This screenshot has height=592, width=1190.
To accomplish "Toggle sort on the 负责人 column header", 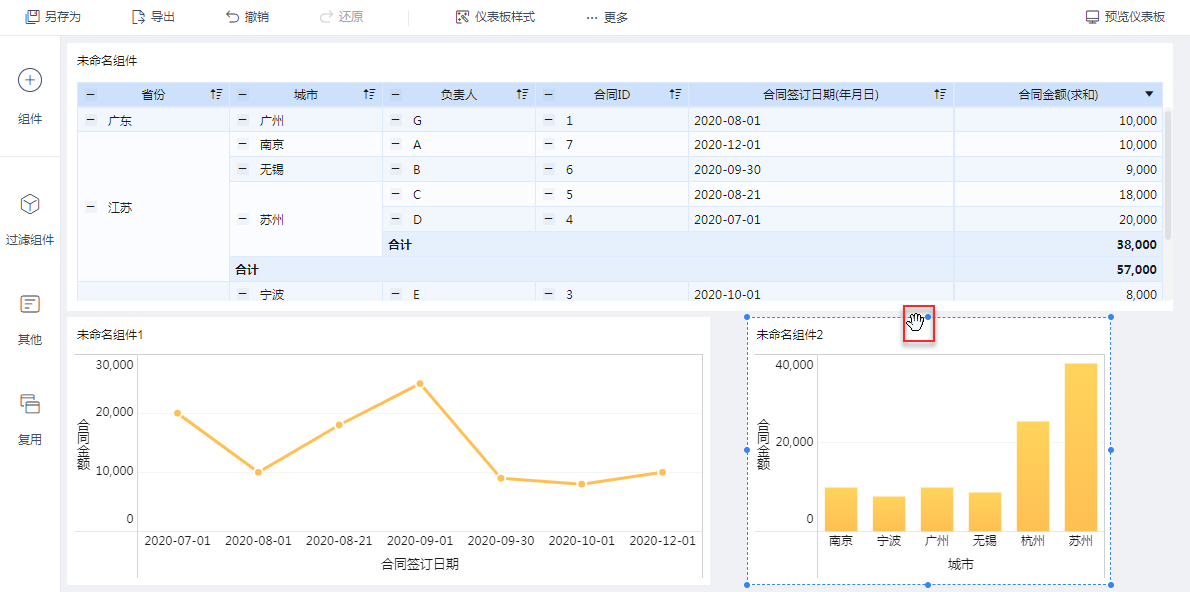I will (x=522, y=95).
